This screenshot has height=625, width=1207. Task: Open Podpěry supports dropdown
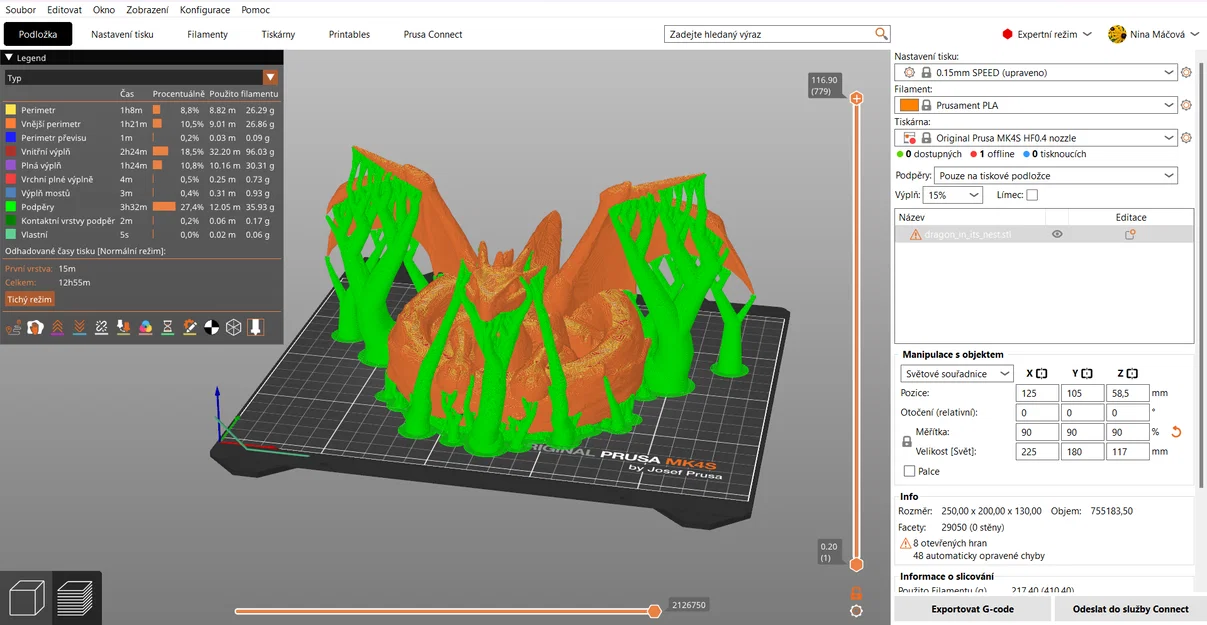point(1057,176)
